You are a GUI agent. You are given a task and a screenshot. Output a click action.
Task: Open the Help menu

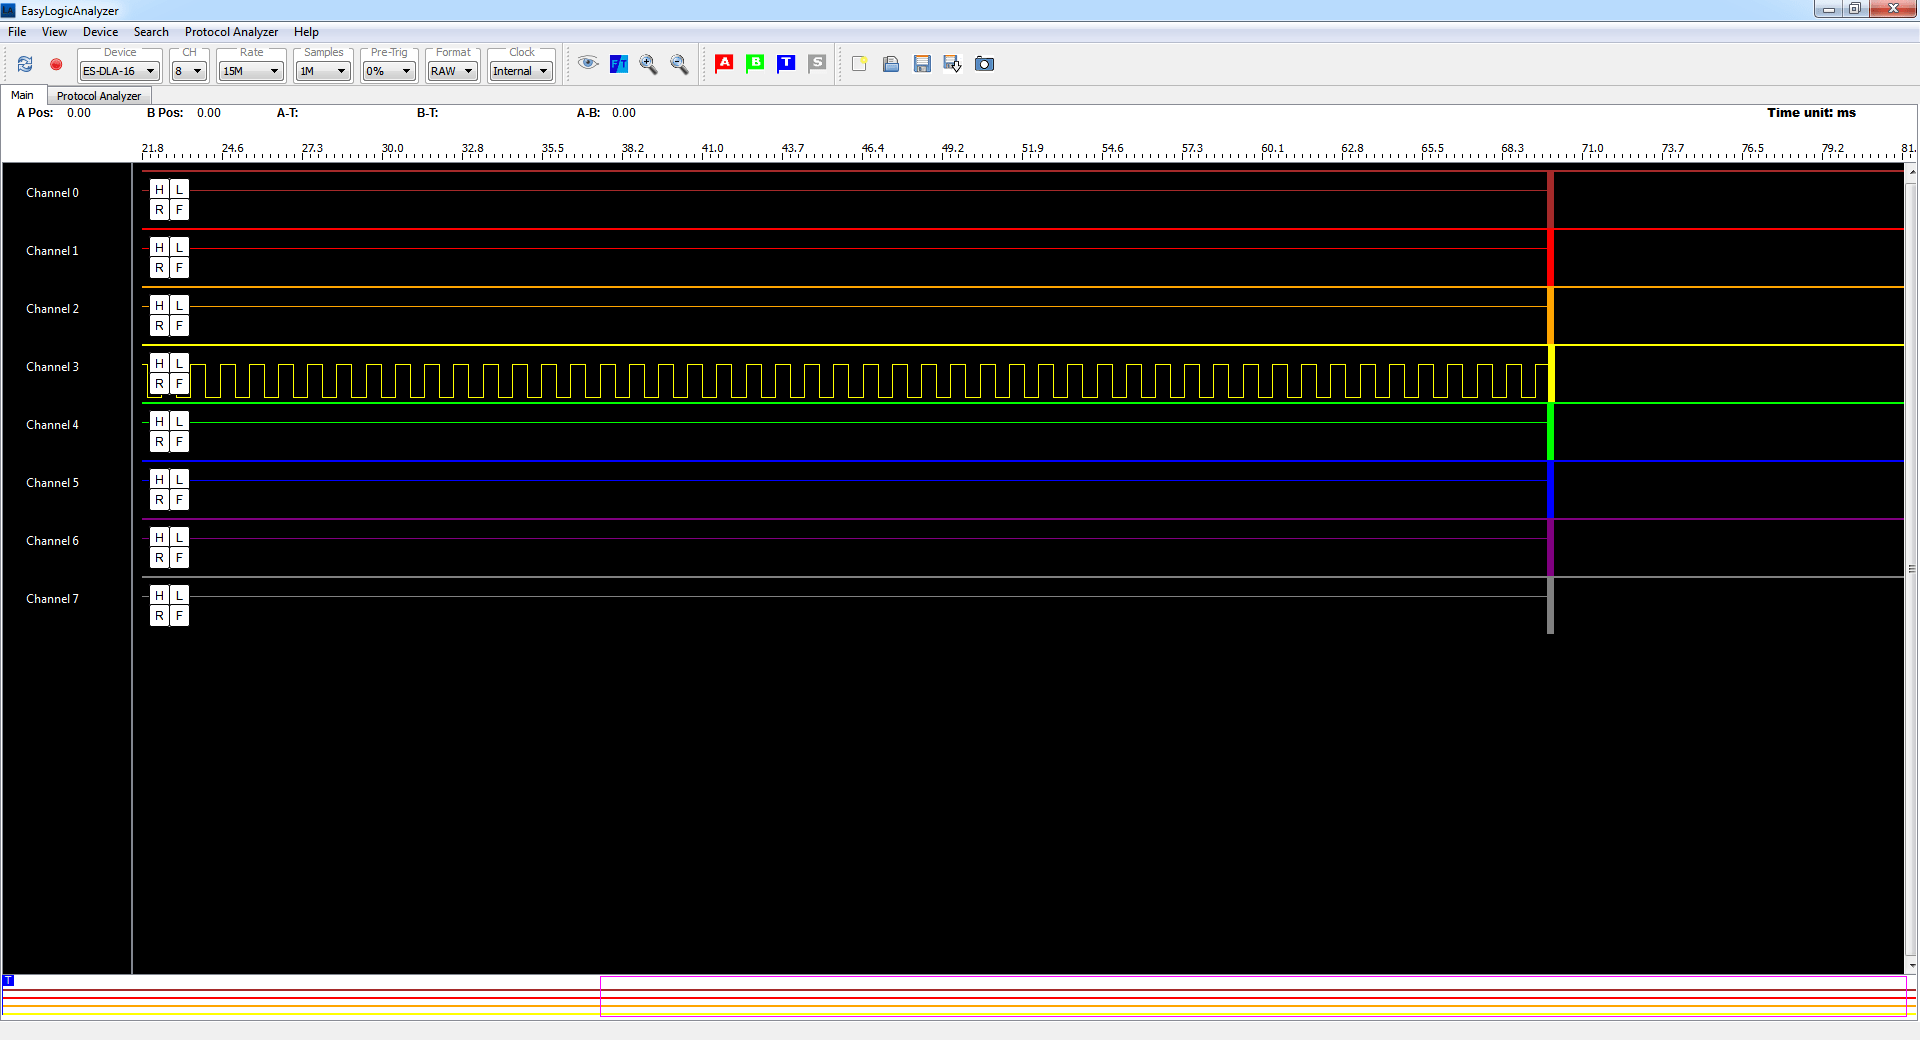point(306,32)
